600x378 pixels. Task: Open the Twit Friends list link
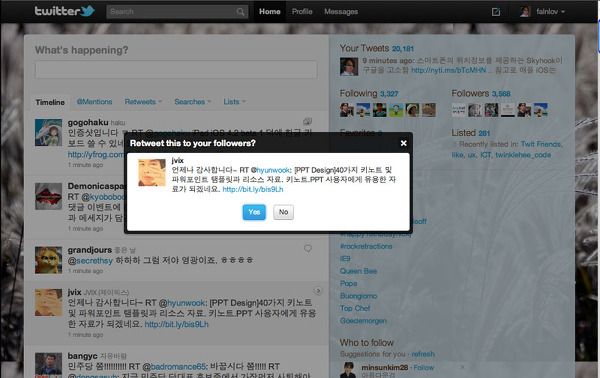[541, 144]
